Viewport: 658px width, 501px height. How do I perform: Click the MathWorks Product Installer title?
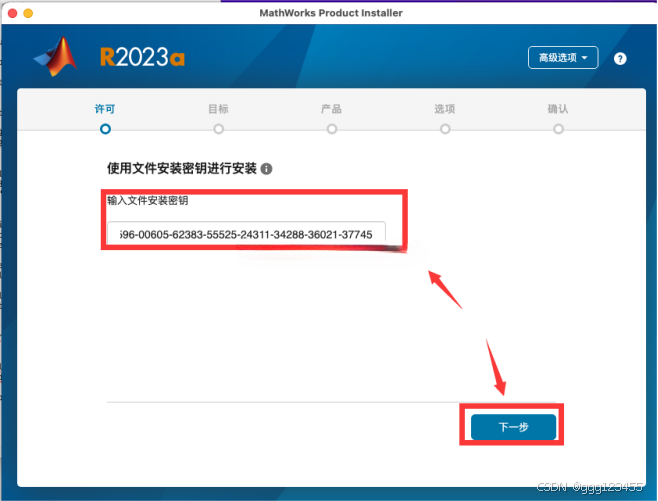(331, 13)
